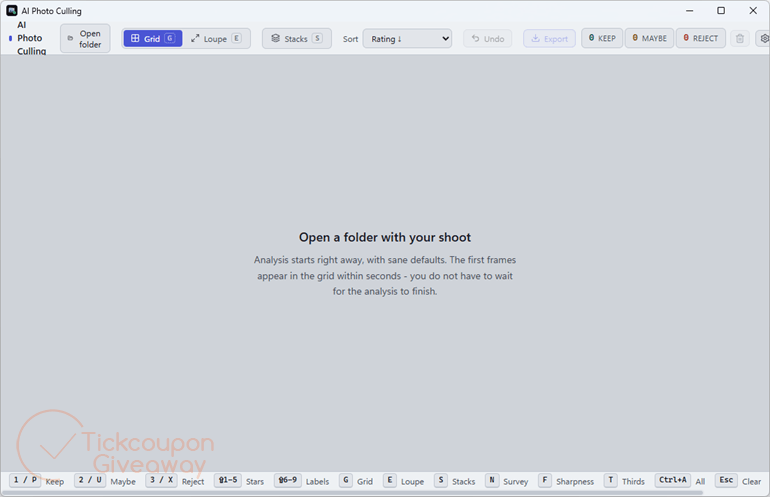Screen dimensions: 770x497
Task: Filter by KEEP count
Action: (x=602, y=38)
